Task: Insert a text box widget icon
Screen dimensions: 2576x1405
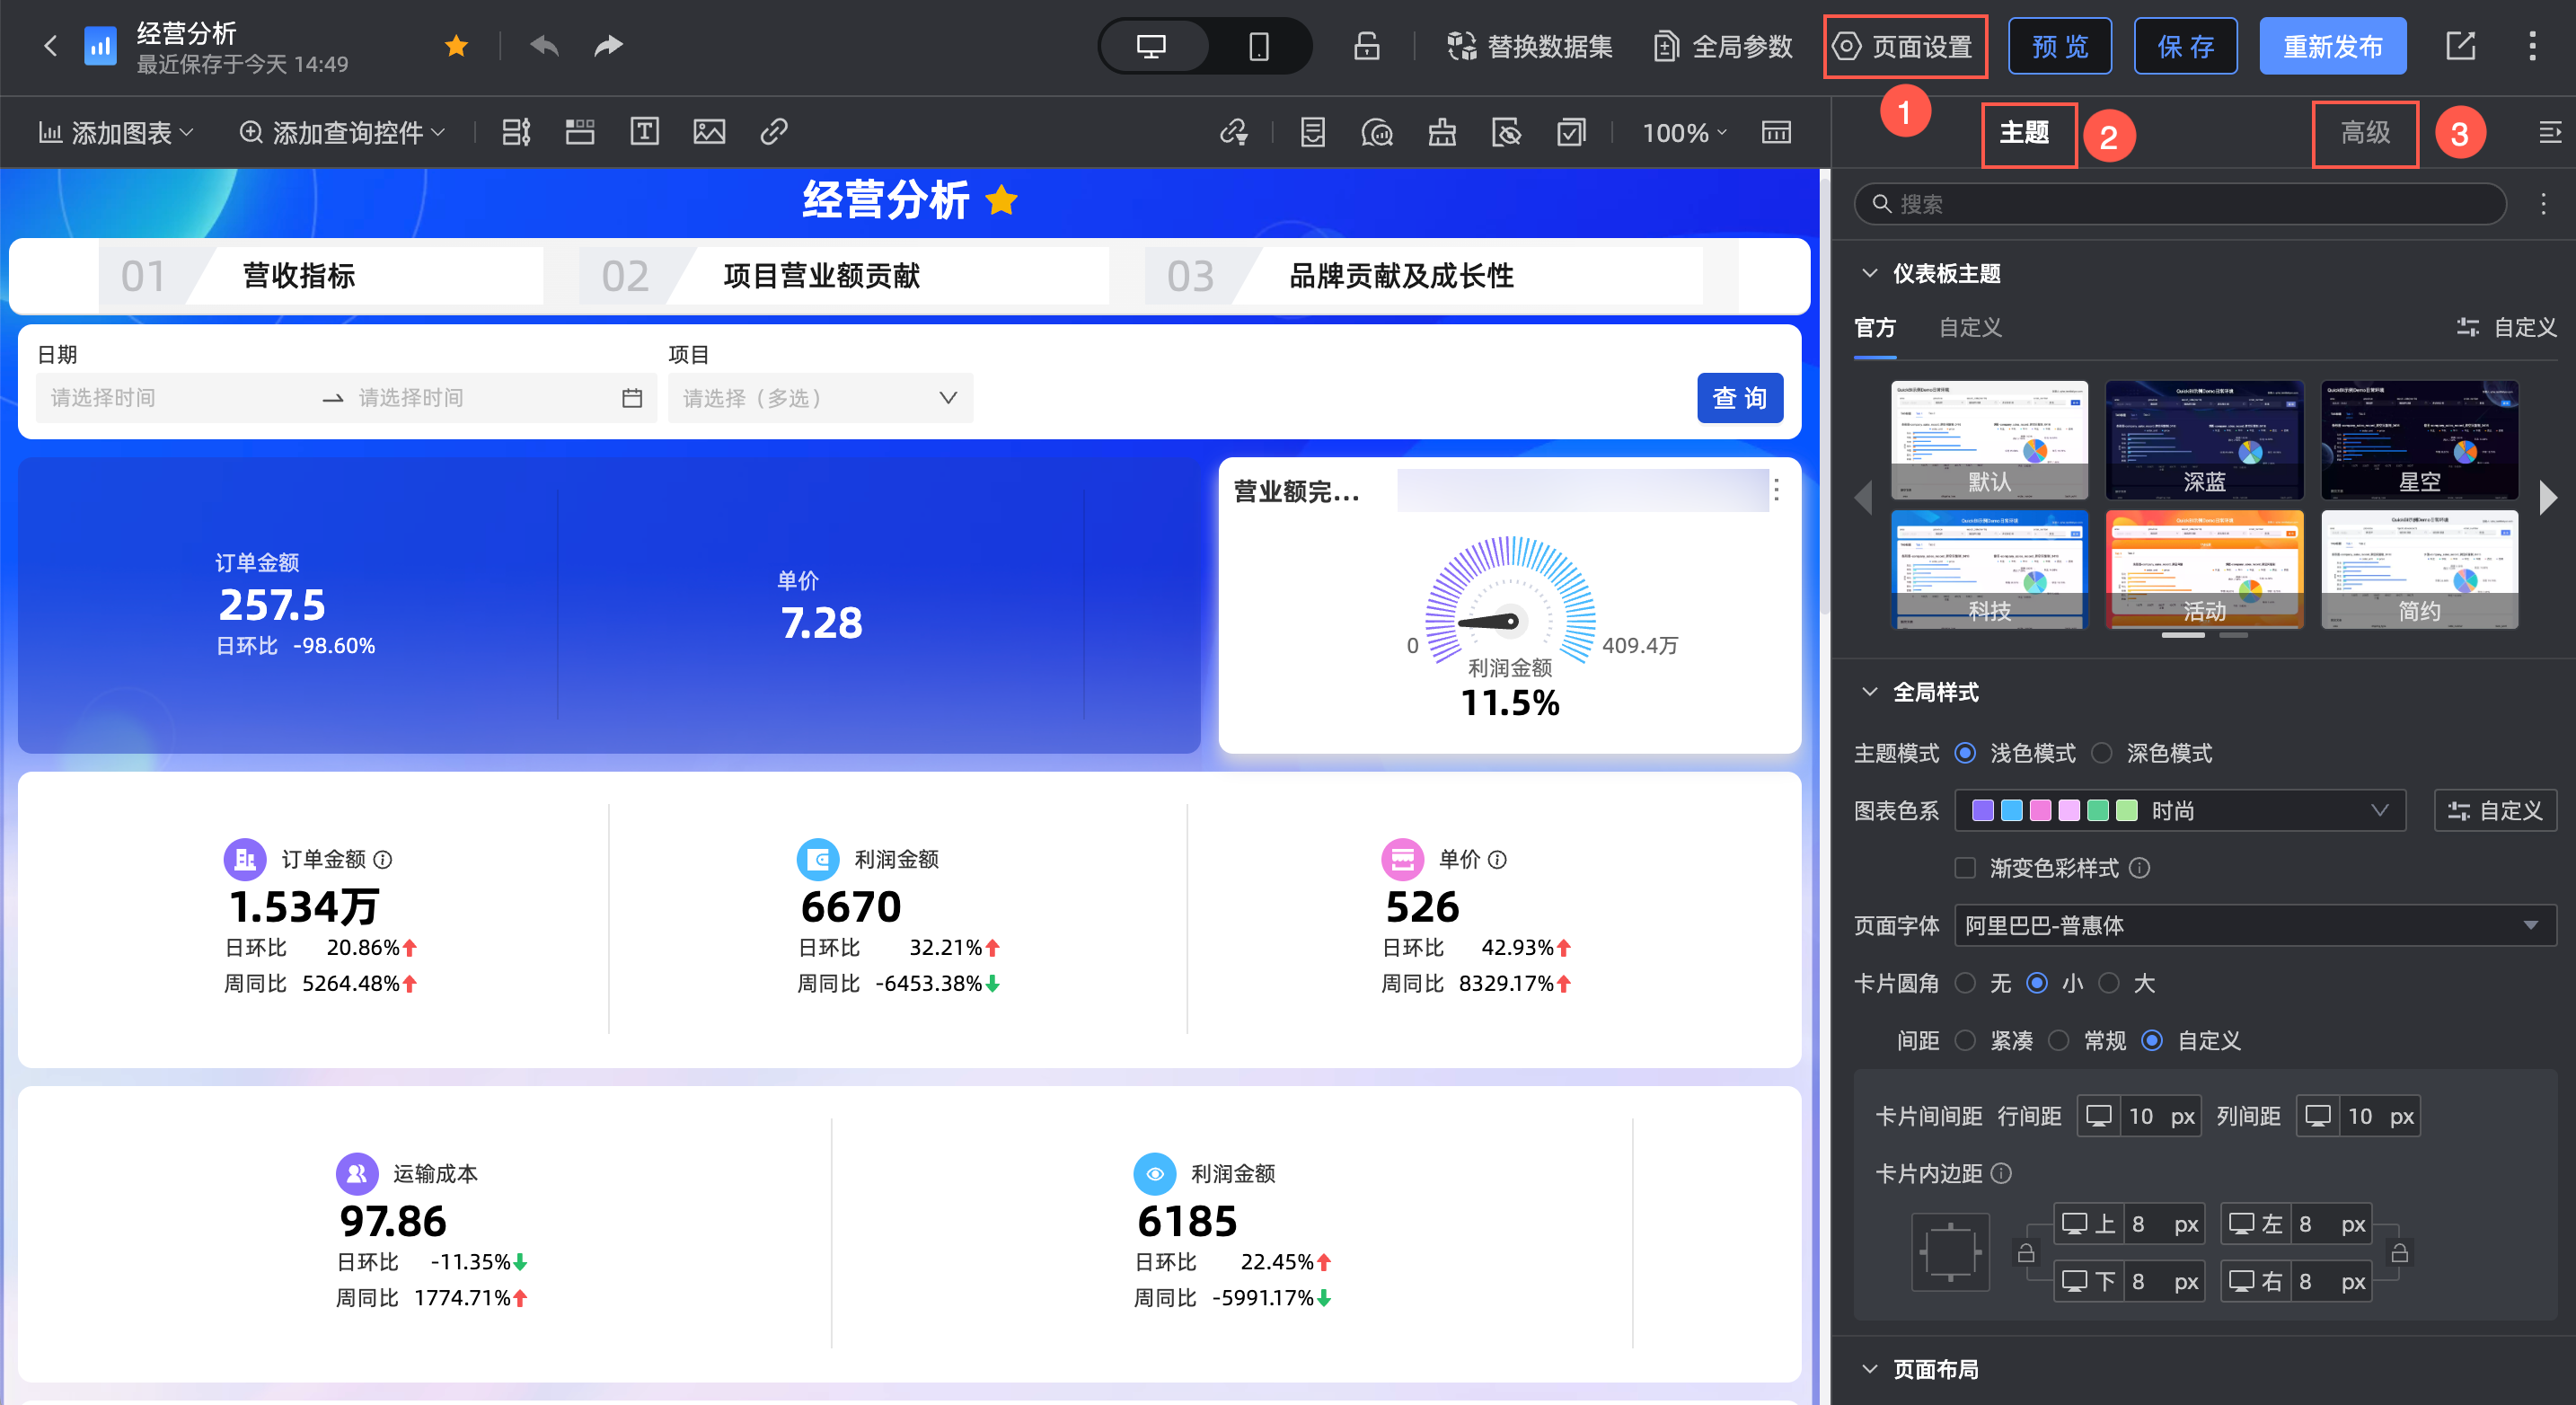Action: click(x=644, y=132)
